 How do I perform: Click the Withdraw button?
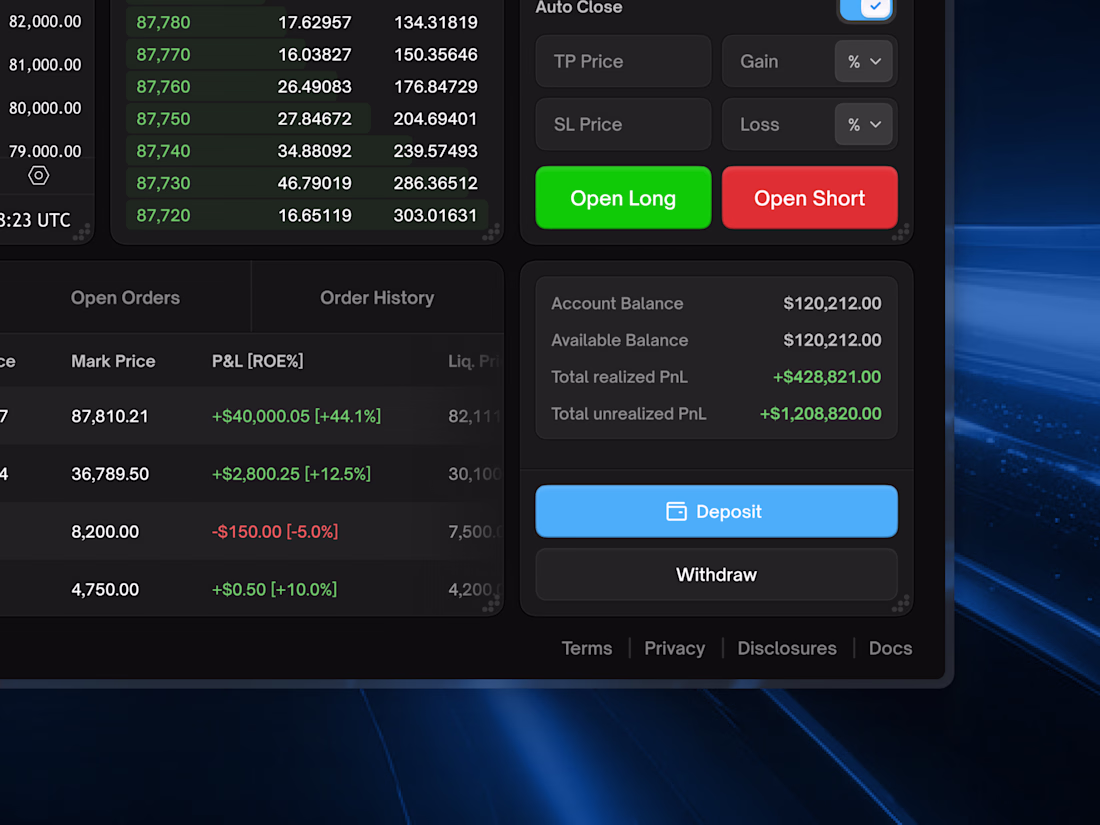pos(716,575)
